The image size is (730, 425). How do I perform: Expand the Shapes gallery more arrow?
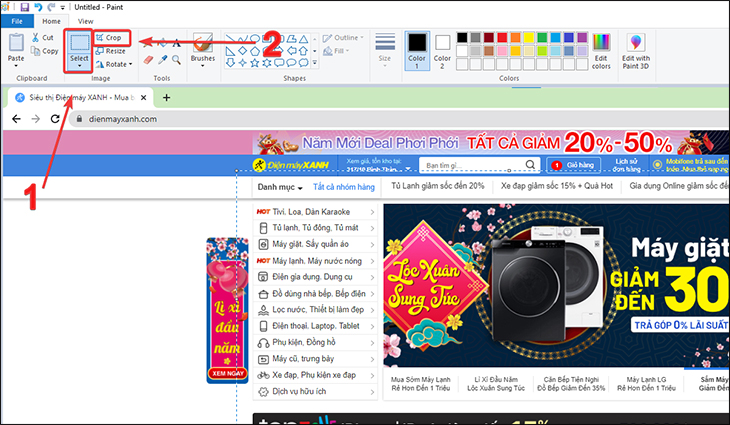pyautogui.click(x=315, y=62)
